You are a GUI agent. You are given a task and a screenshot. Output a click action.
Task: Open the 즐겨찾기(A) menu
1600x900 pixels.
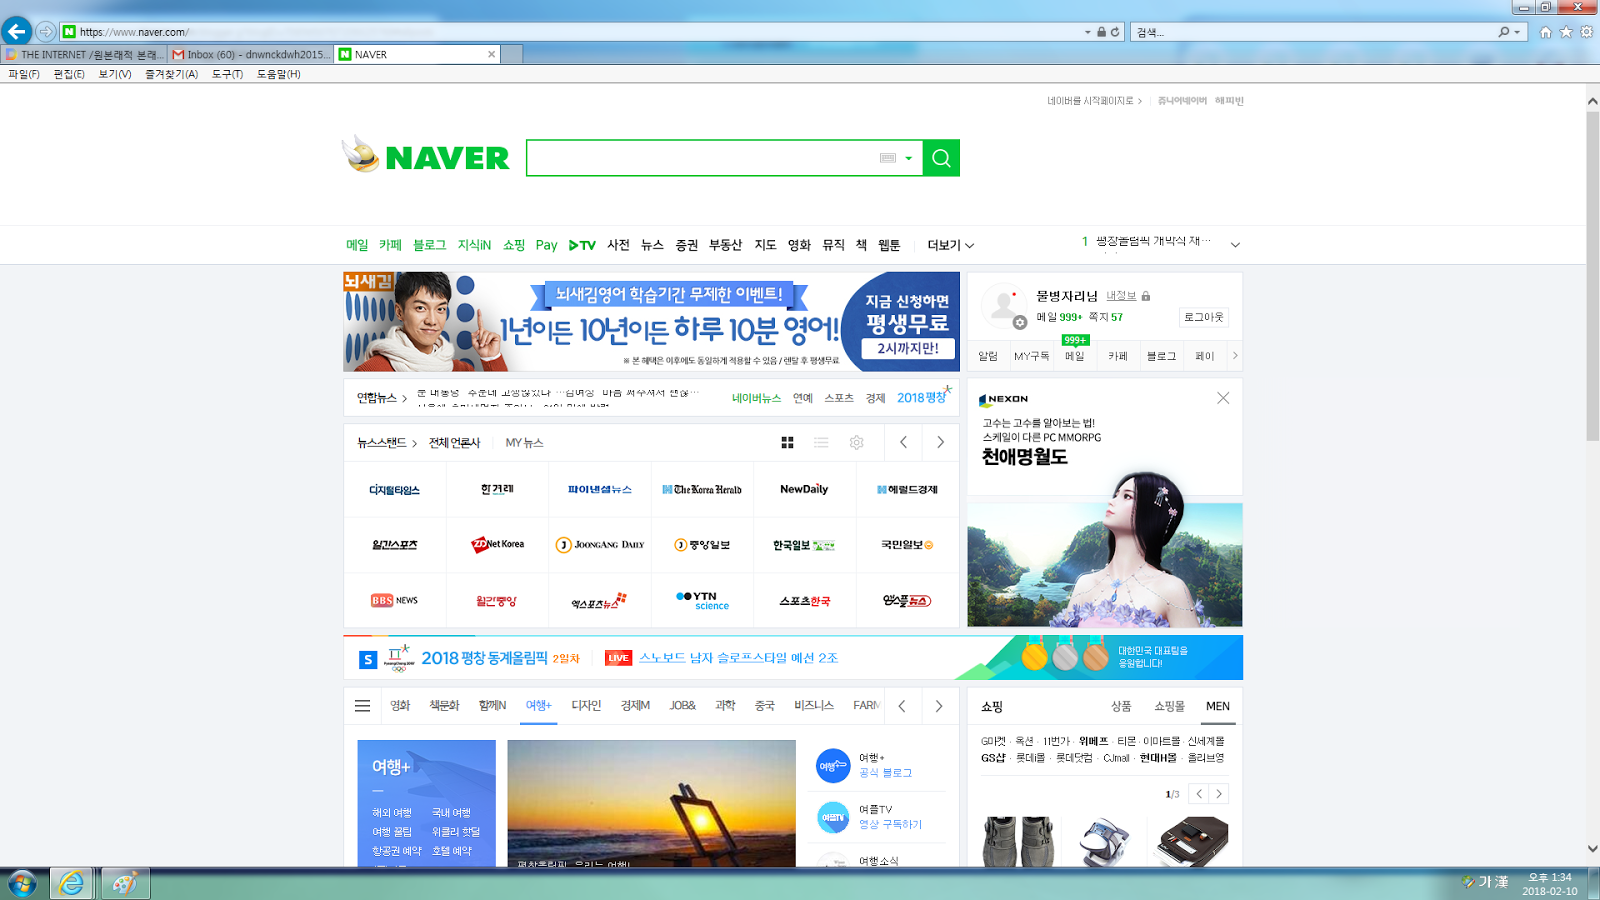pyautogui.click(x=171, y=74)
